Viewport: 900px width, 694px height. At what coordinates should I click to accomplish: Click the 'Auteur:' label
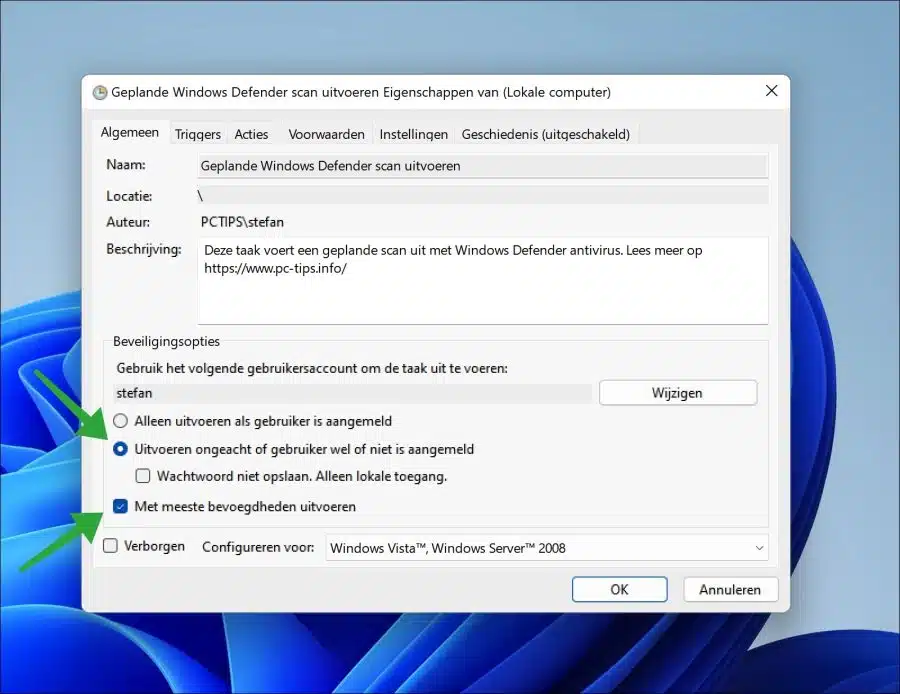coord(128,222)
